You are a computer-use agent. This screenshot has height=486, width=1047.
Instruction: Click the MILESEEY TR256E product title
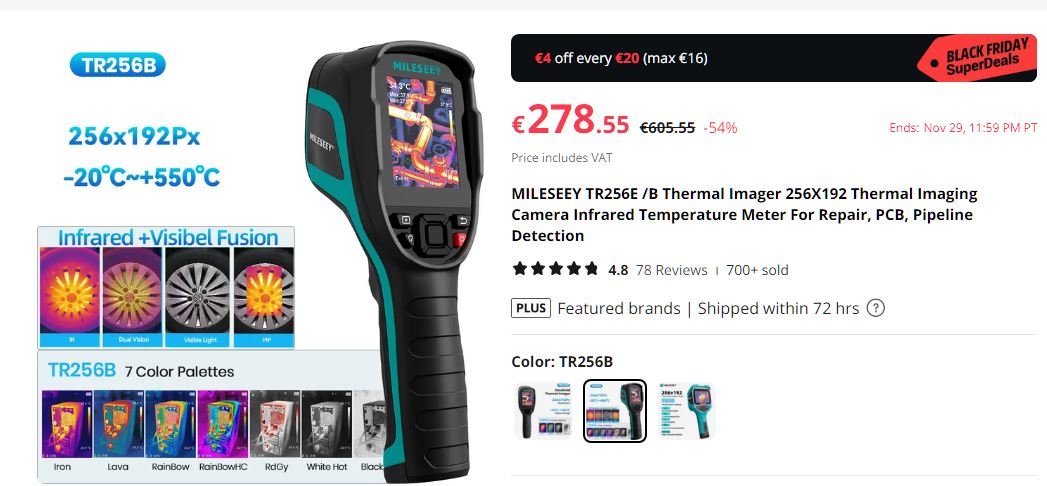744,214
